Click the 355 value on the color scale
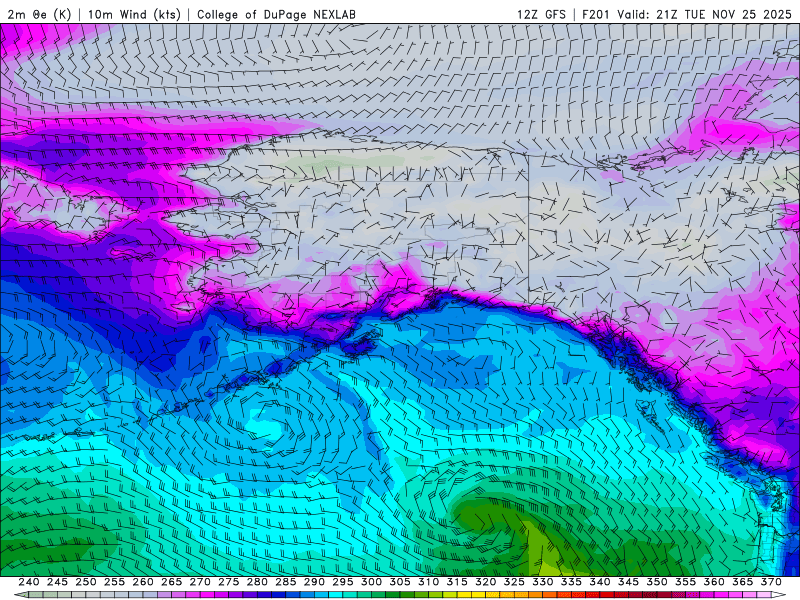The width and height of the screenshot is (800, 600). pos(686,582)
